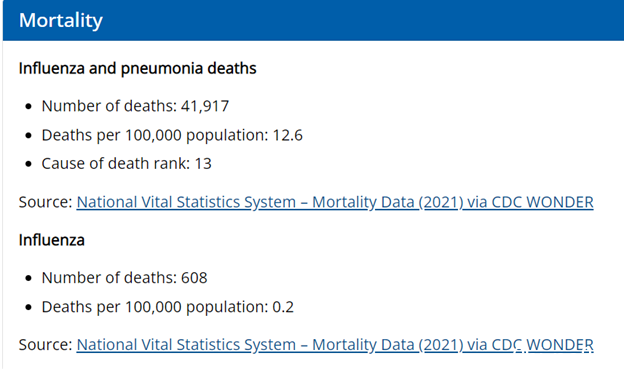Click the 'Number of deaths: 608' list item

[124, 278]
